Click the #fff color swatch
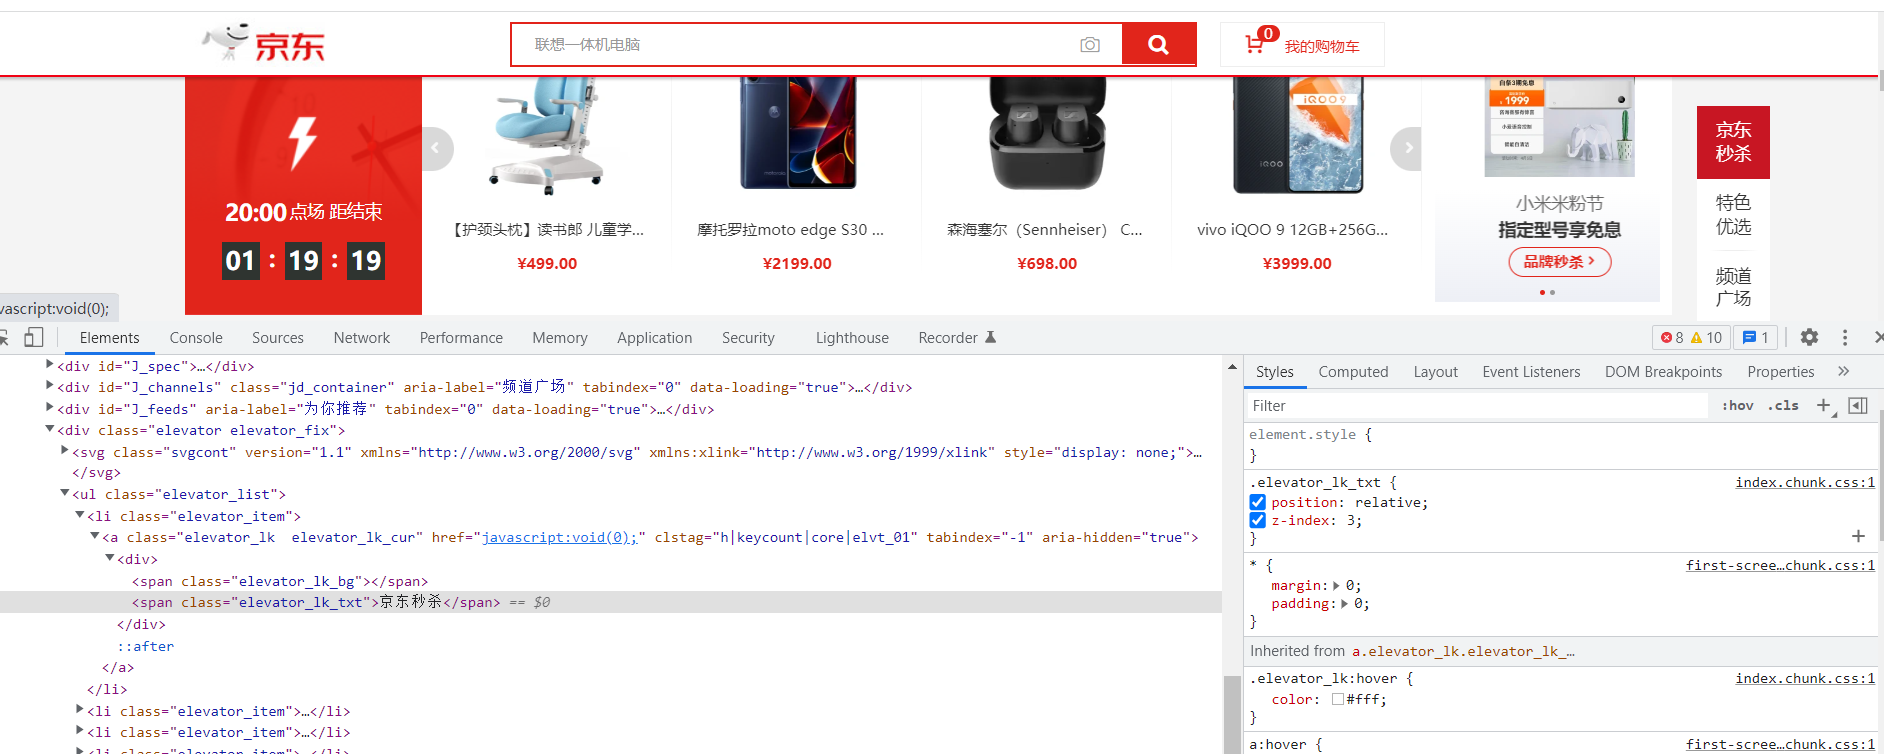The image size is (1884, 754). [1337, 700]
